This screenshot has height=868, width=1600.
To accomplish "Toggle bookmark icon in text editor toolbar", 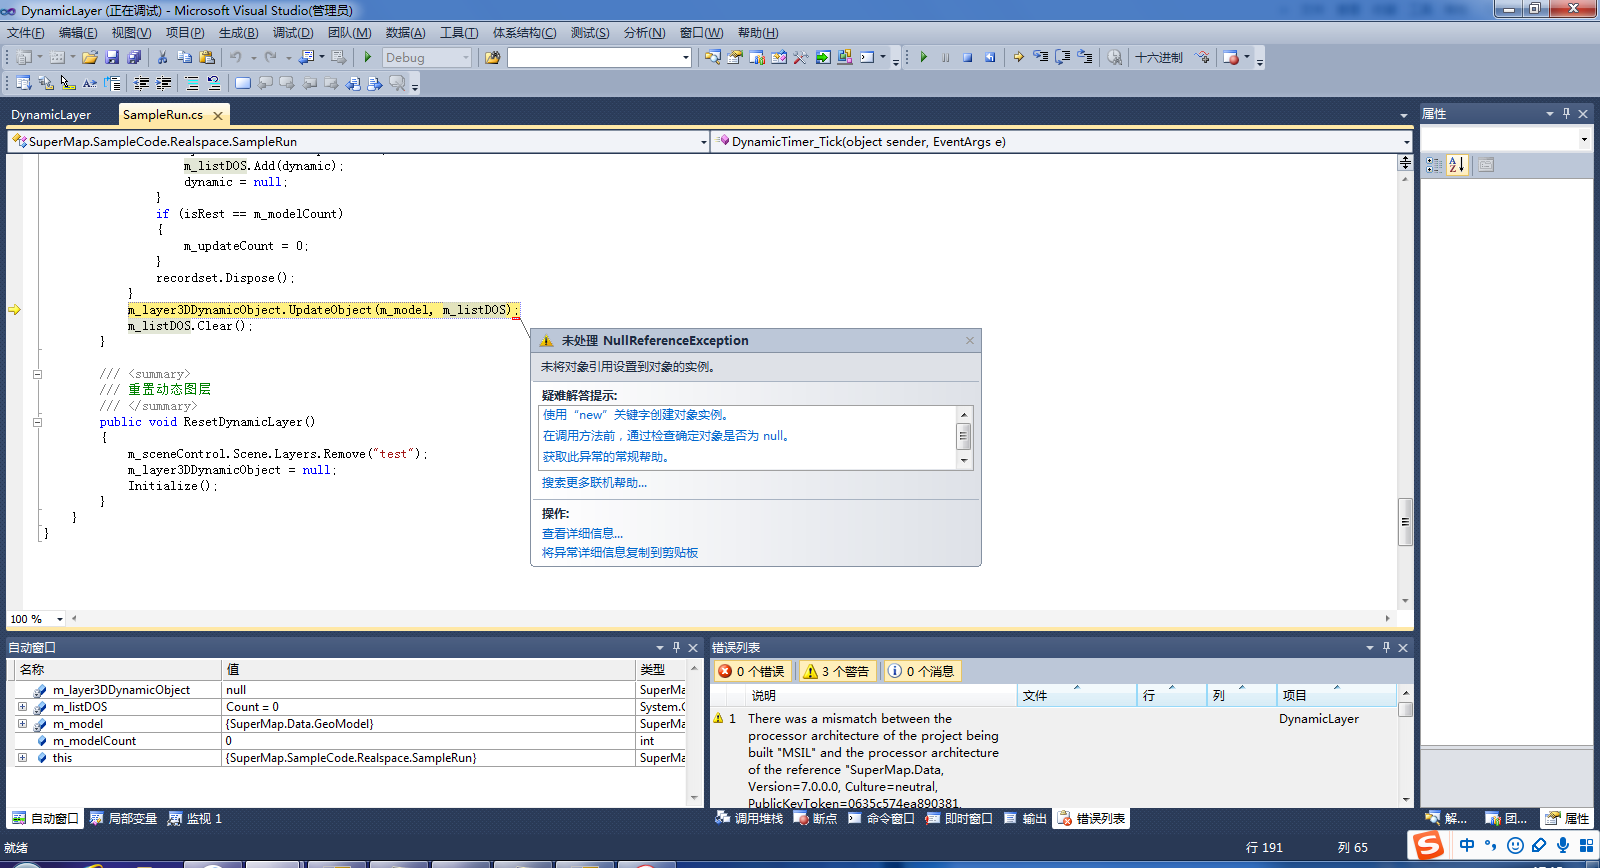I will tap(242, 84).
